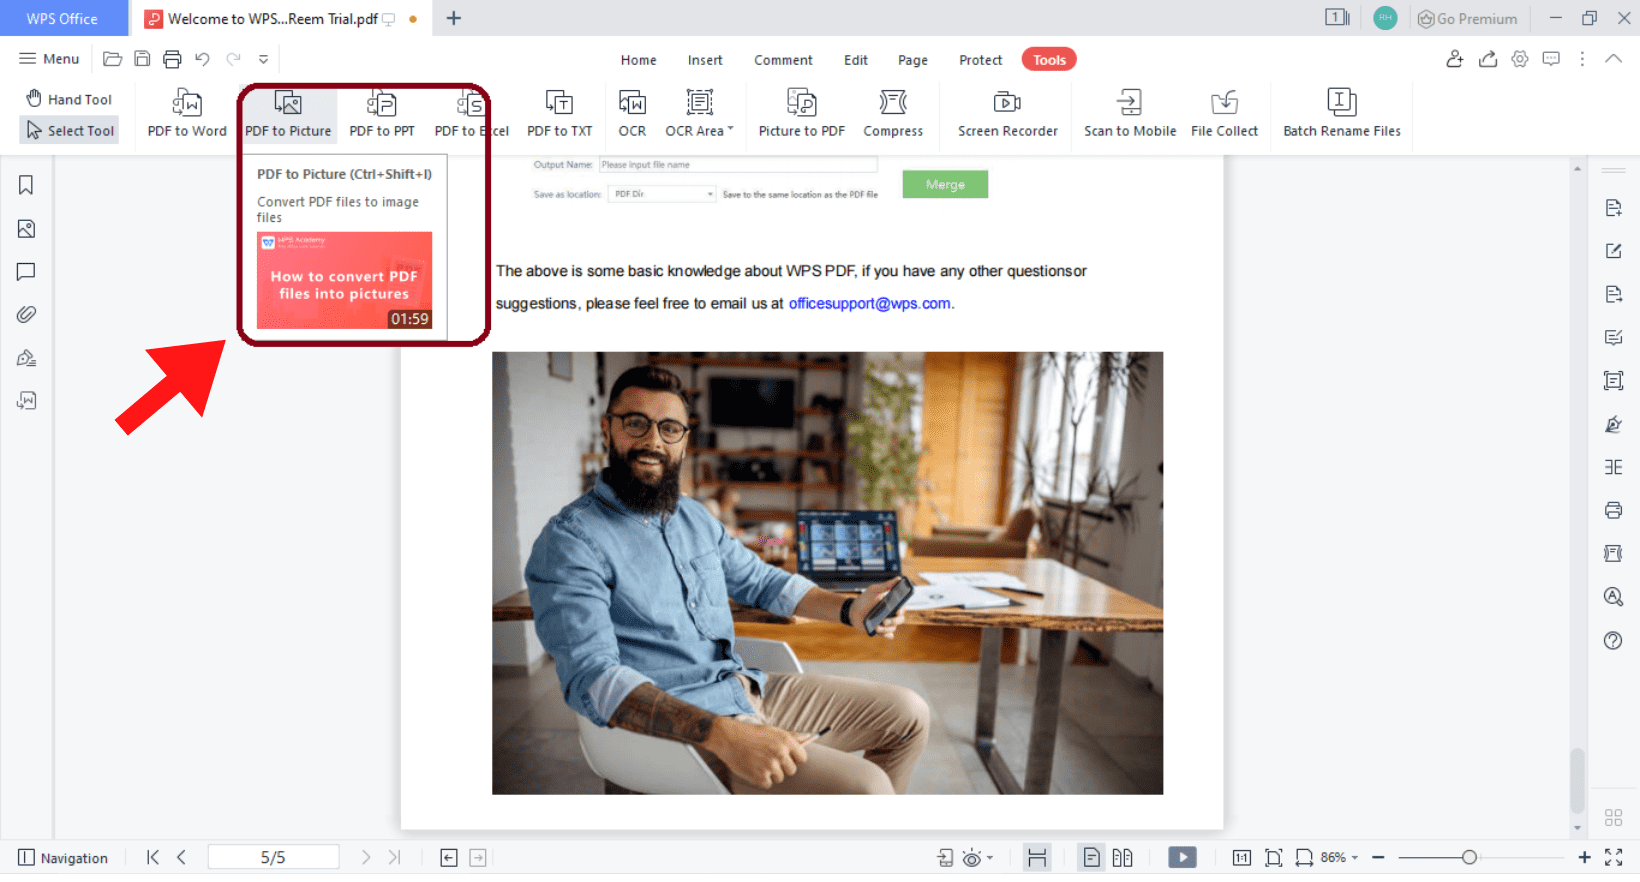This screenshot has width=1640, height=882.
Task: Open the main Menu
Action: [49, 59]
